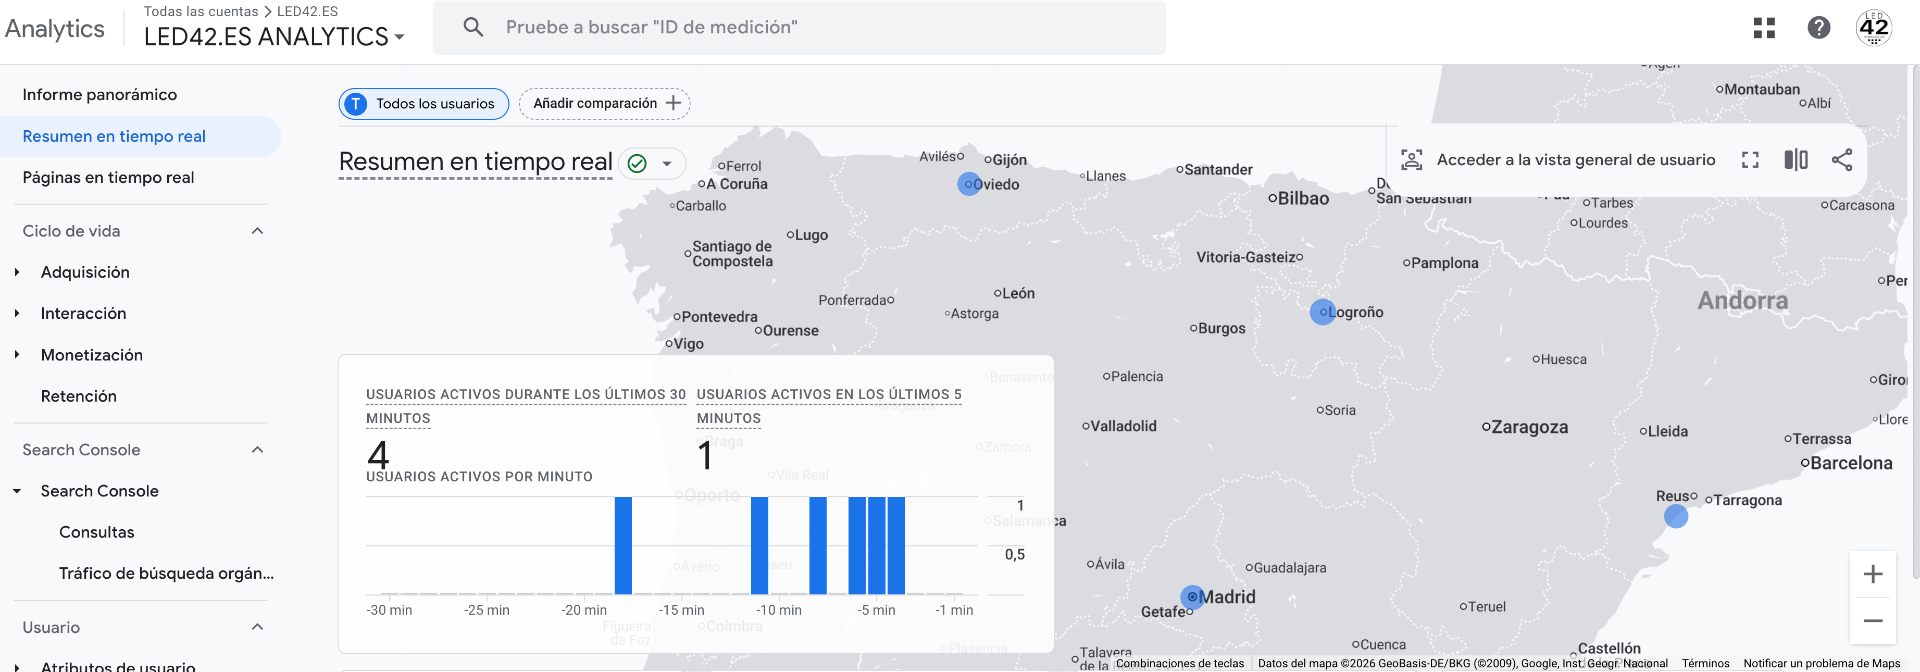1920x672 pixels.
Task: Click the Barcelona label on the map
Action: coord(1851,463)
